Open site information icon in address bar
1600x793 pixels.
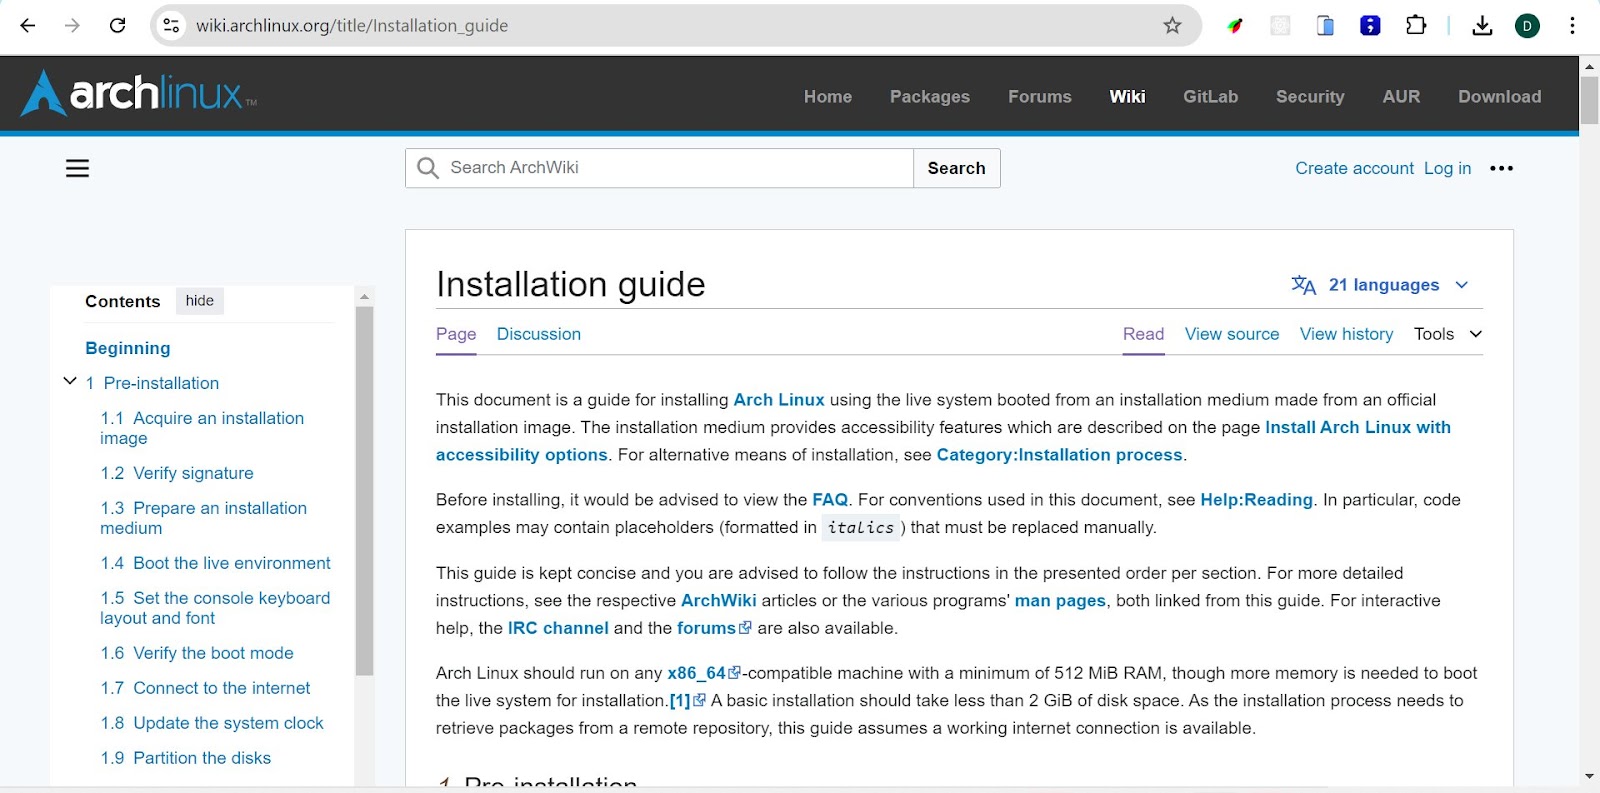point(172,26)
